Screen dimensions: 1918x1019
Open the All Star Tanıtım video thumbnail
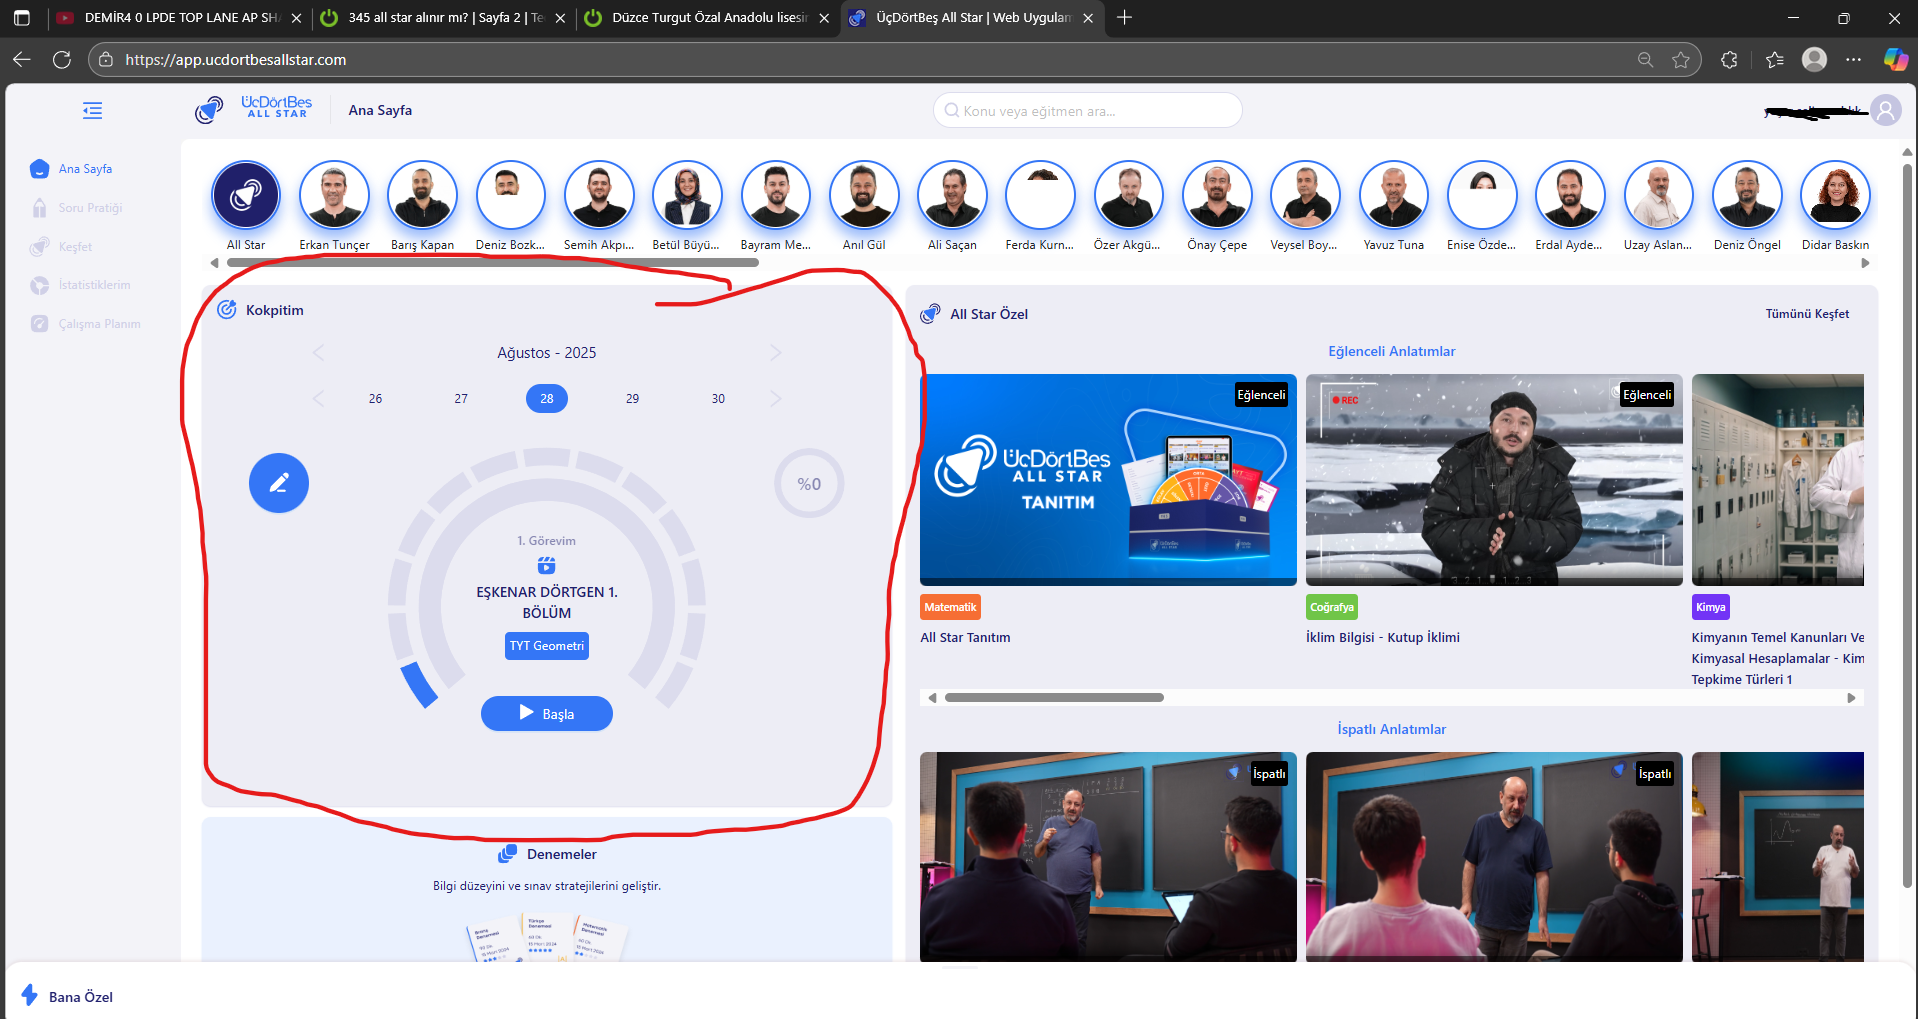pyautogui.click(x=1108, y=480)
